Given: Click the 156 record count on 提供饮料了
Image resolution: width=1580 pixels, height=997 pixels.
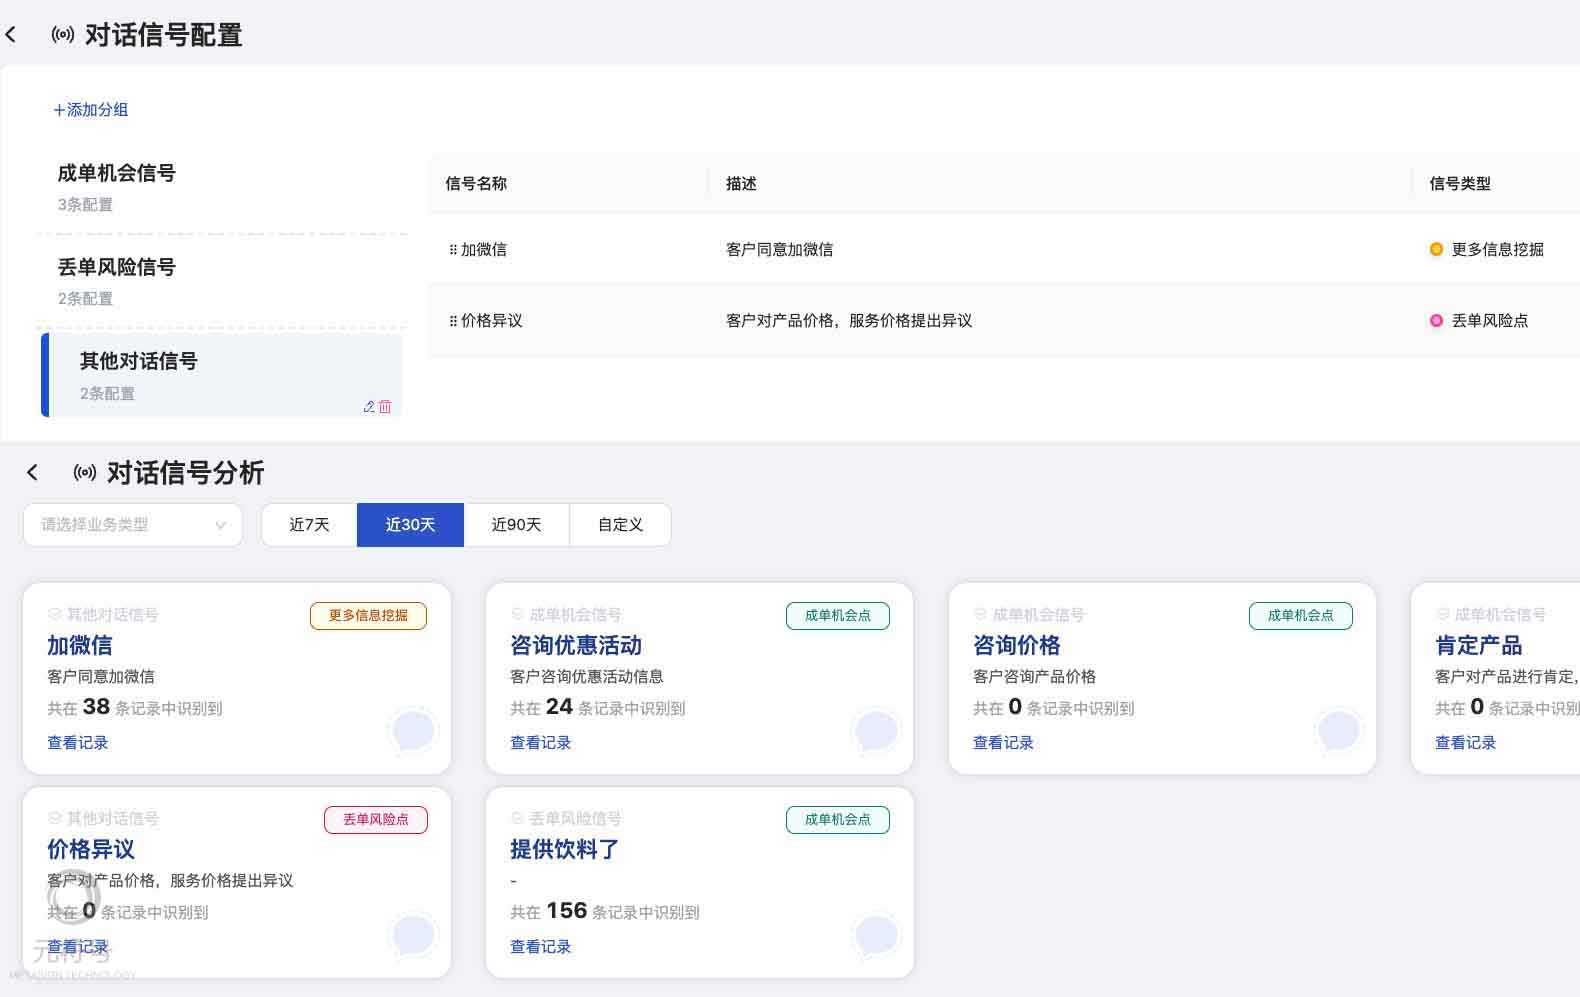Looking at the screenshot, I should point(567,911).
